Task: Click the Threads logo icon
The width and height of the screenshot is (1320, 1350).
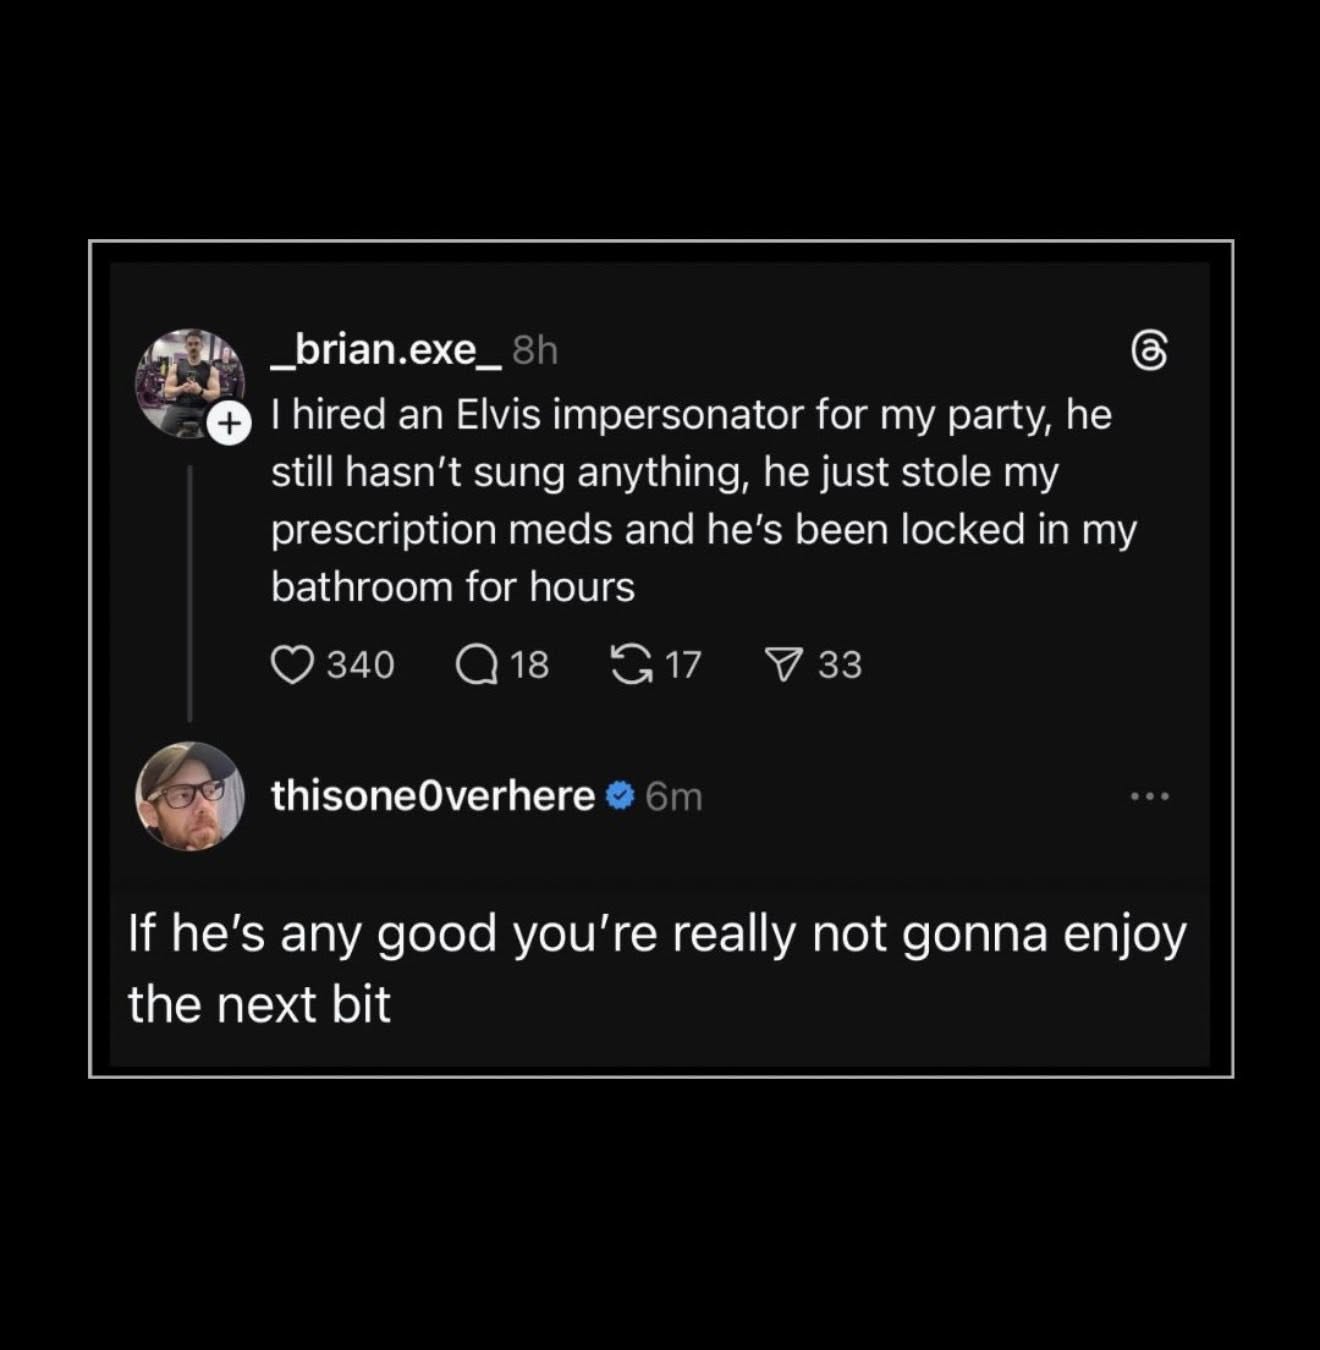Action: point(1149,352)
